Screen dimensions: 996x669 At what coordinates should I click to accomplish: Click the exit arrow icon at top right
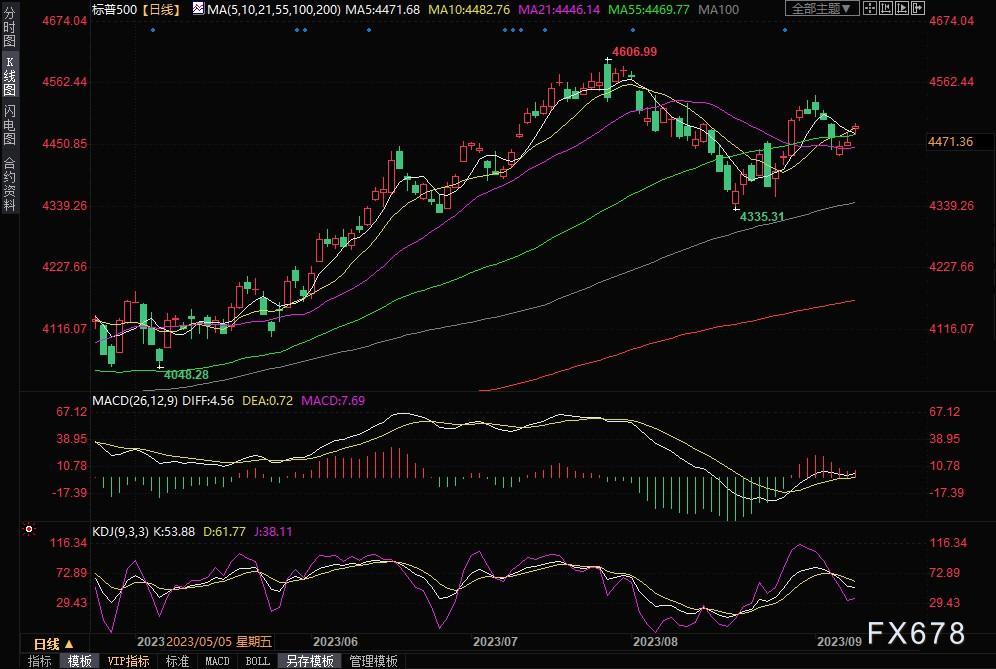pos(917,8)
